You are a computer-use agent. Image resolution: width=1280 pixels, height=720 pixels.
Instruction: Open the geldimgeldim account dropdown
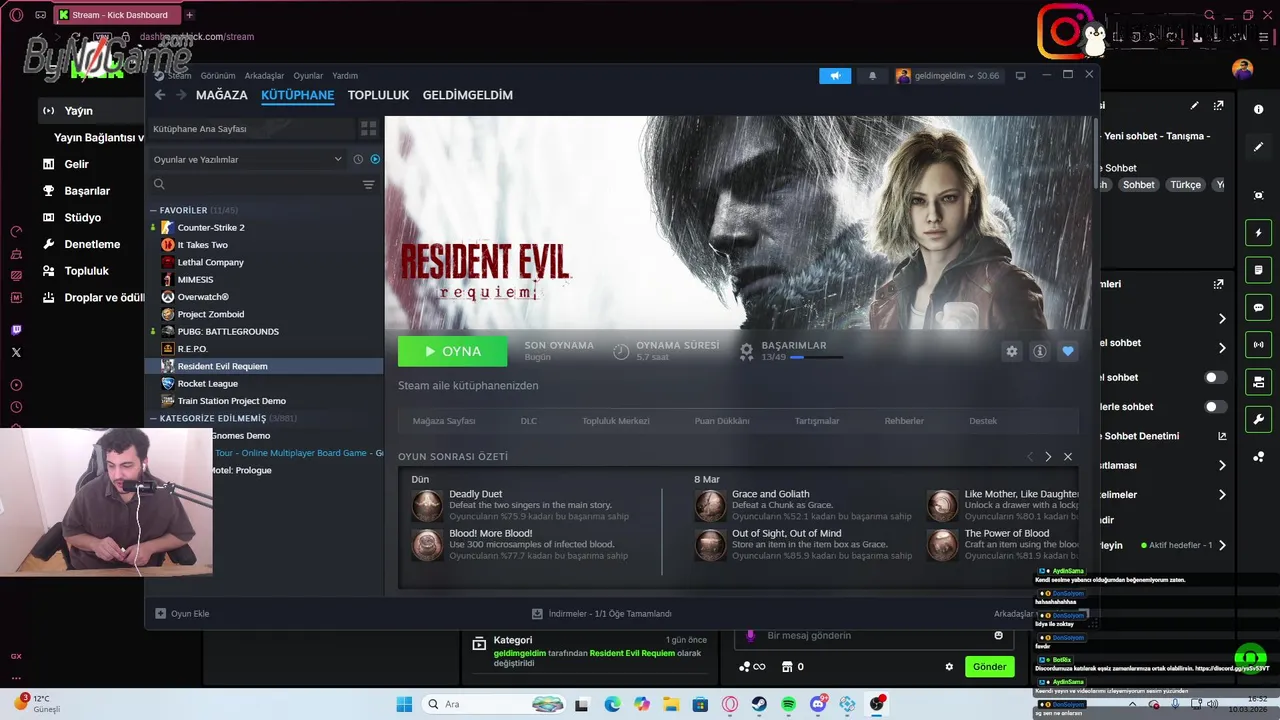tap(948, 76)
